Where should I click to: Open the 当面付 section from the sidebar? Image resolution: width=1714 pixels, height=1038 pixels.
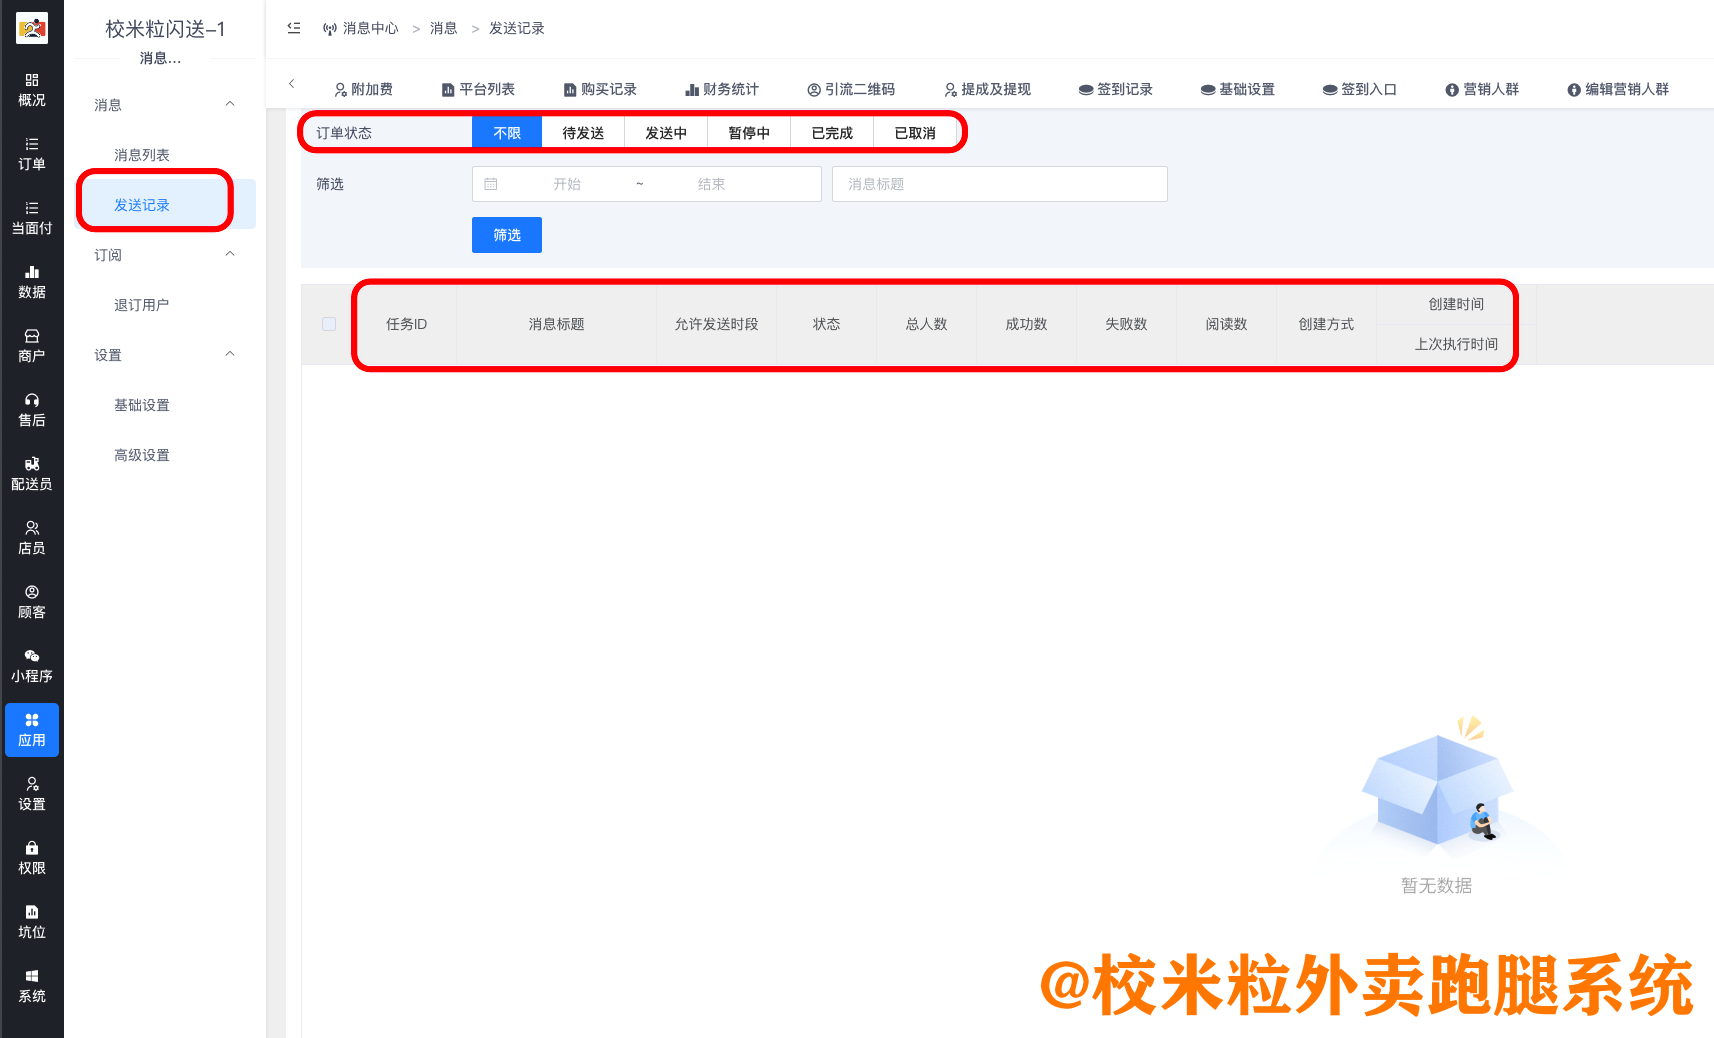(x=32, y=217)
